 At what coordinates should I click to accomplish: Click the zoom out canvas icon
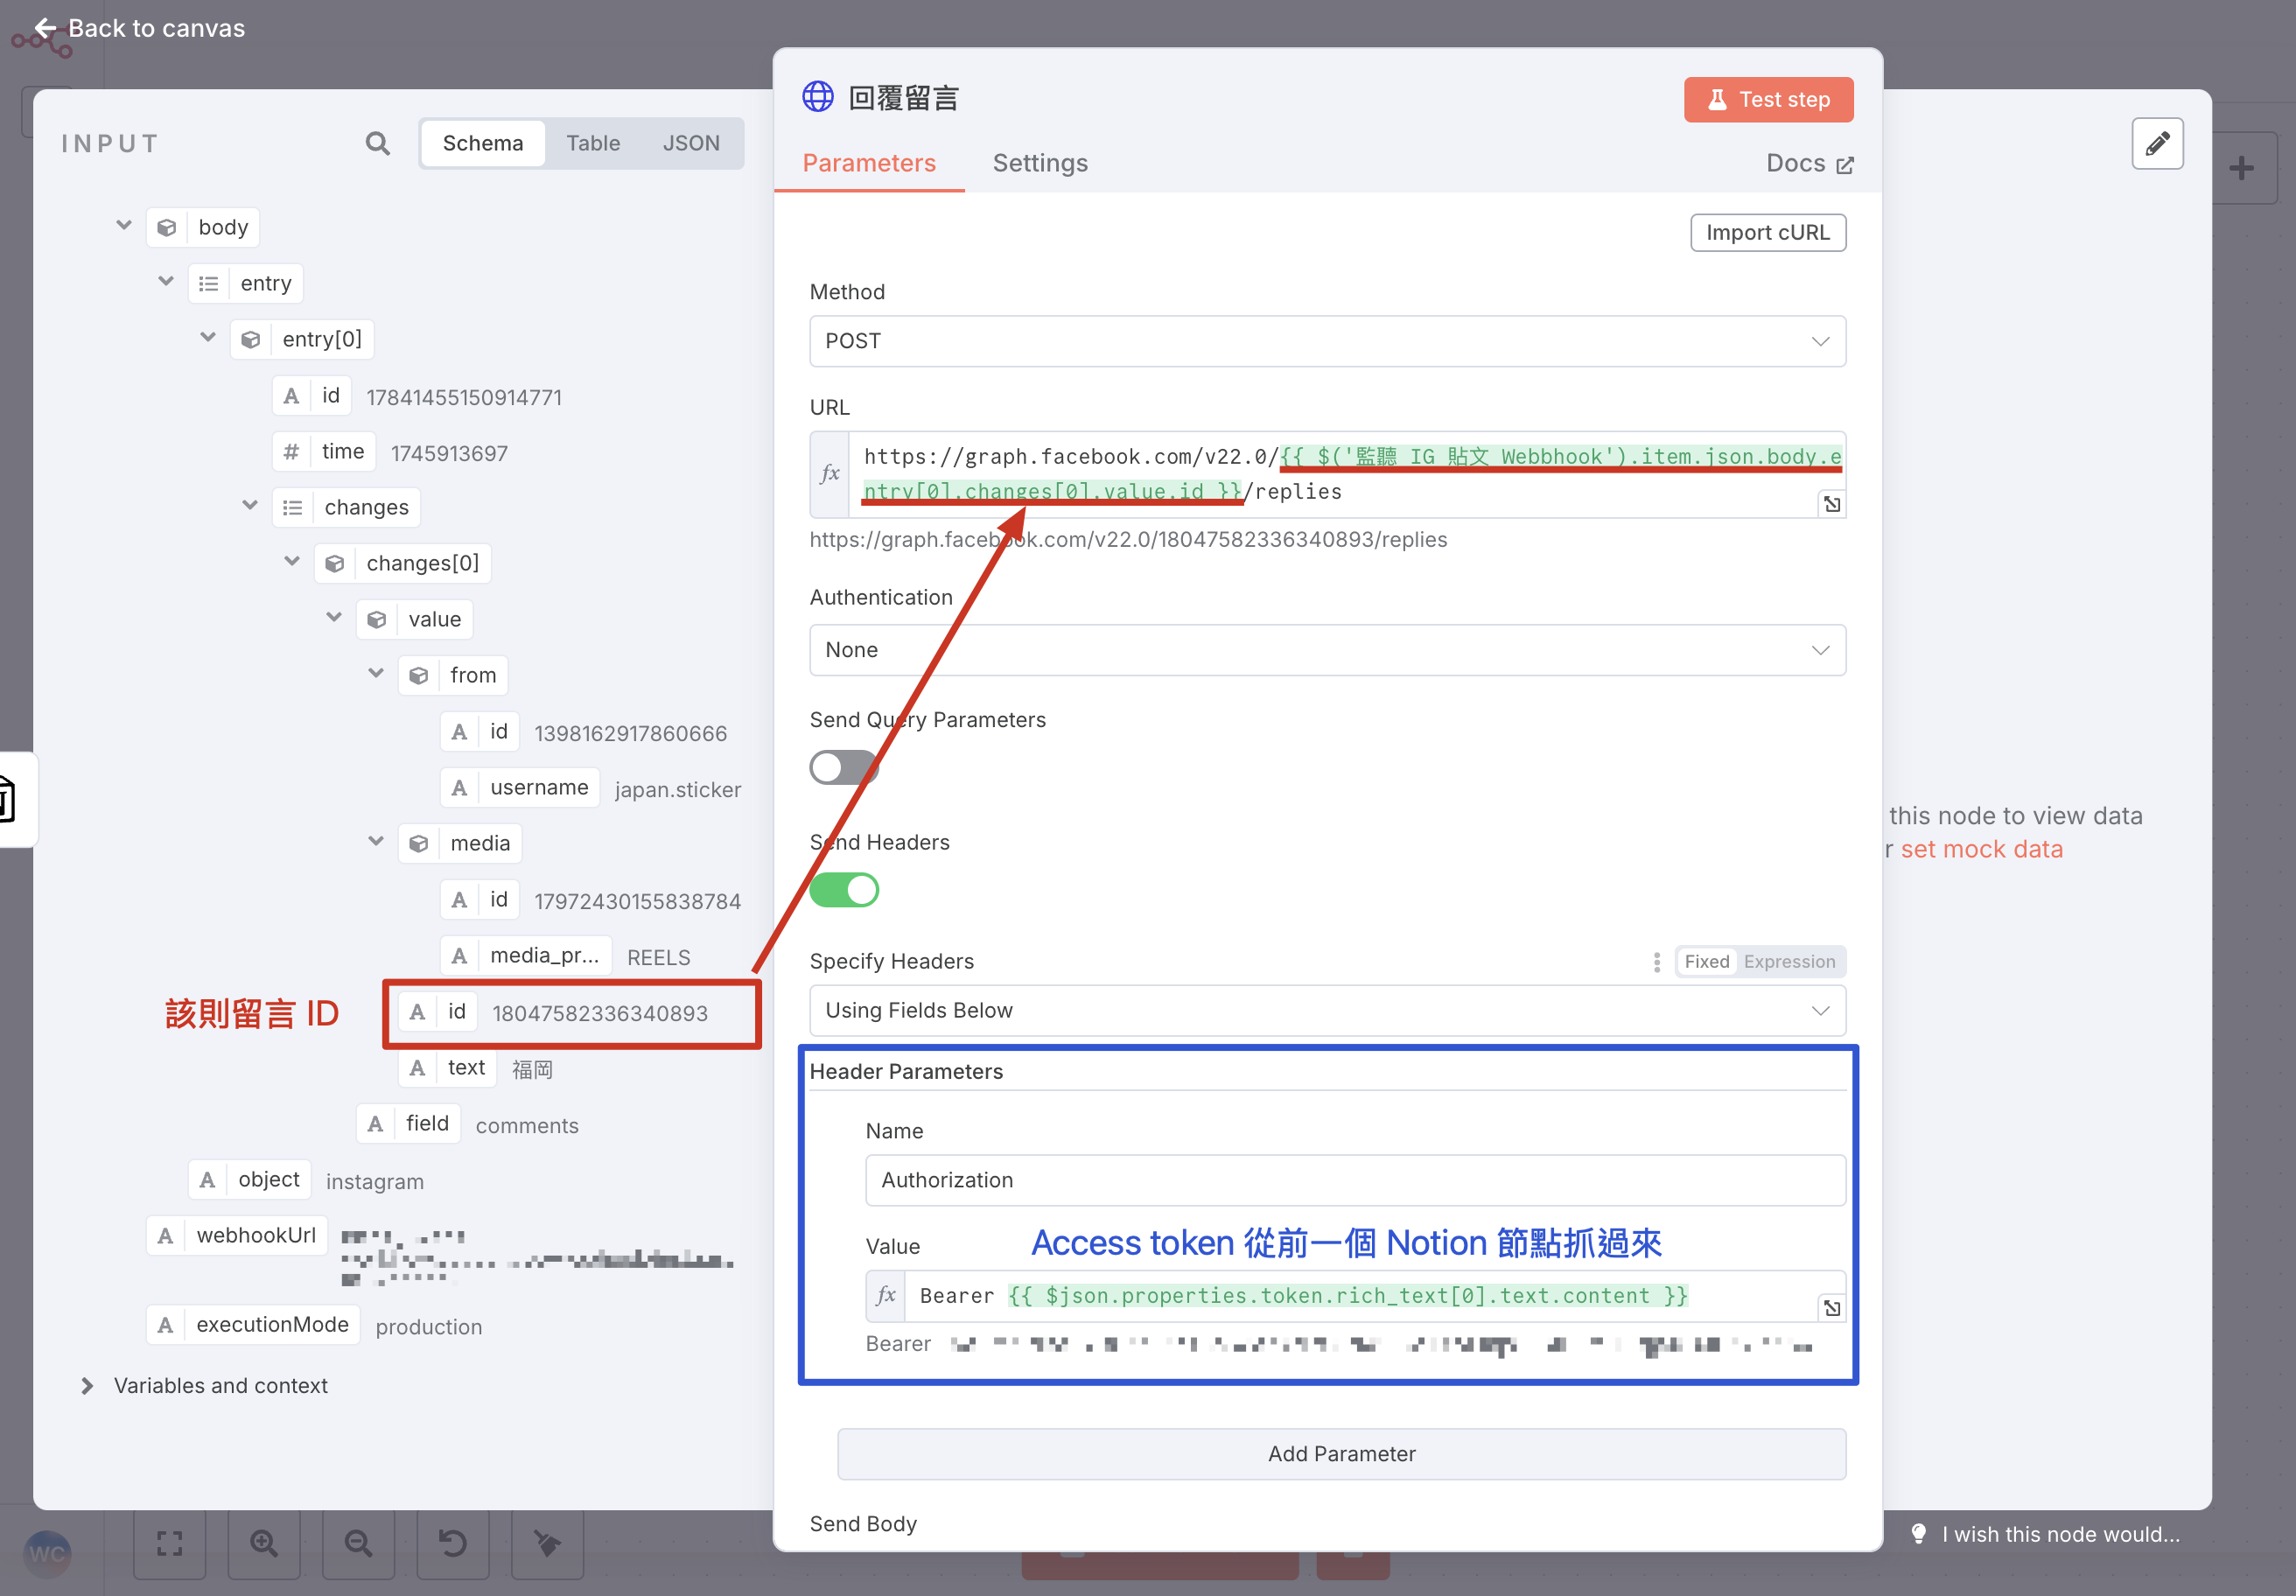pyautogui.click(x=358, y=1543)
